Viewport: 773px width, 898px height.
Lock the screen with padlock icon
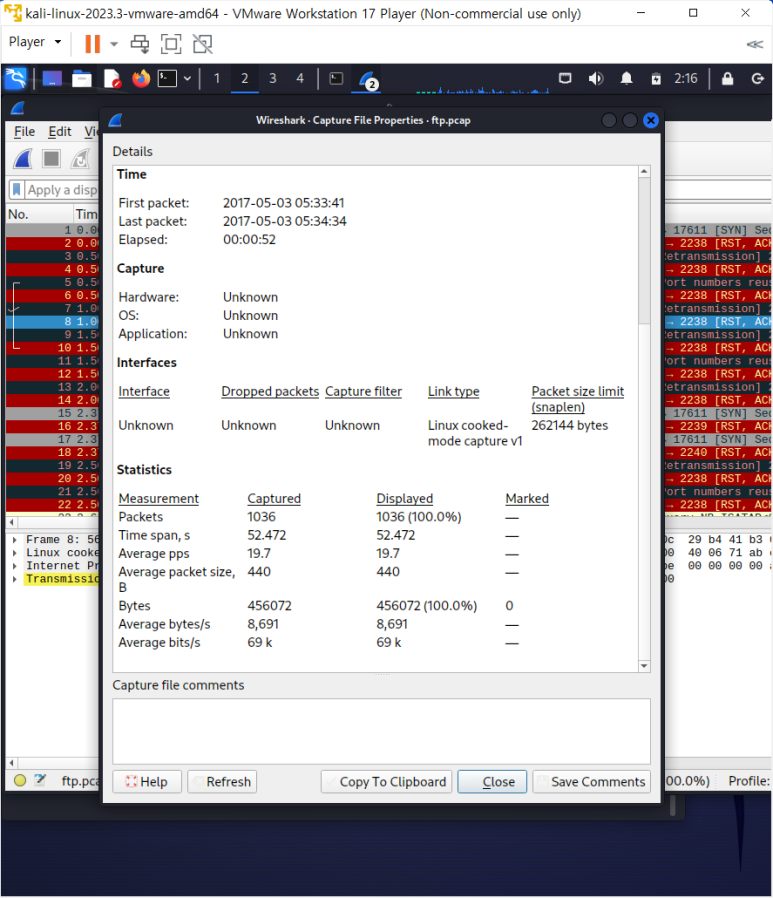point(727,78)
